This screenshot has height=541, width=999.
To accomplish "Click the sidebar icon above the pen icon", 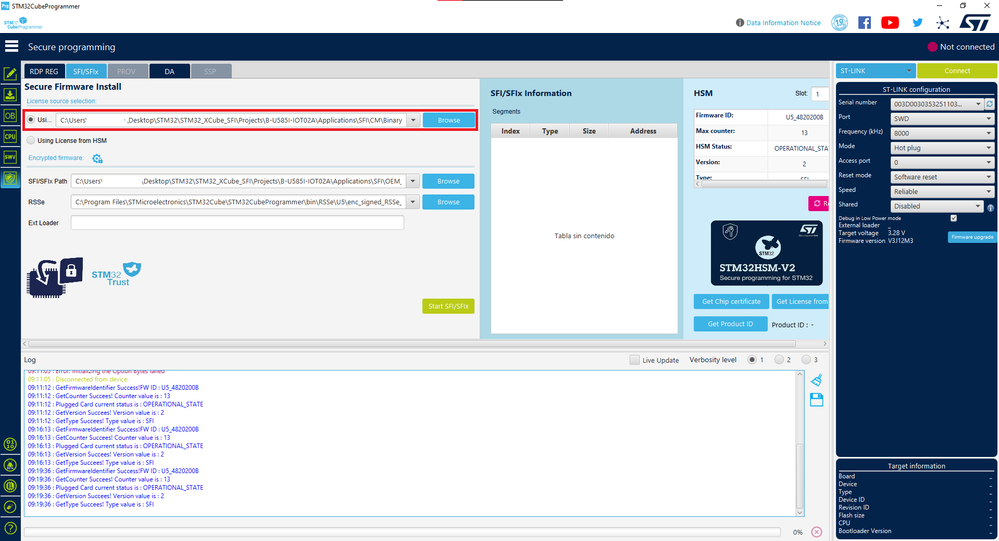I will 10,486.
